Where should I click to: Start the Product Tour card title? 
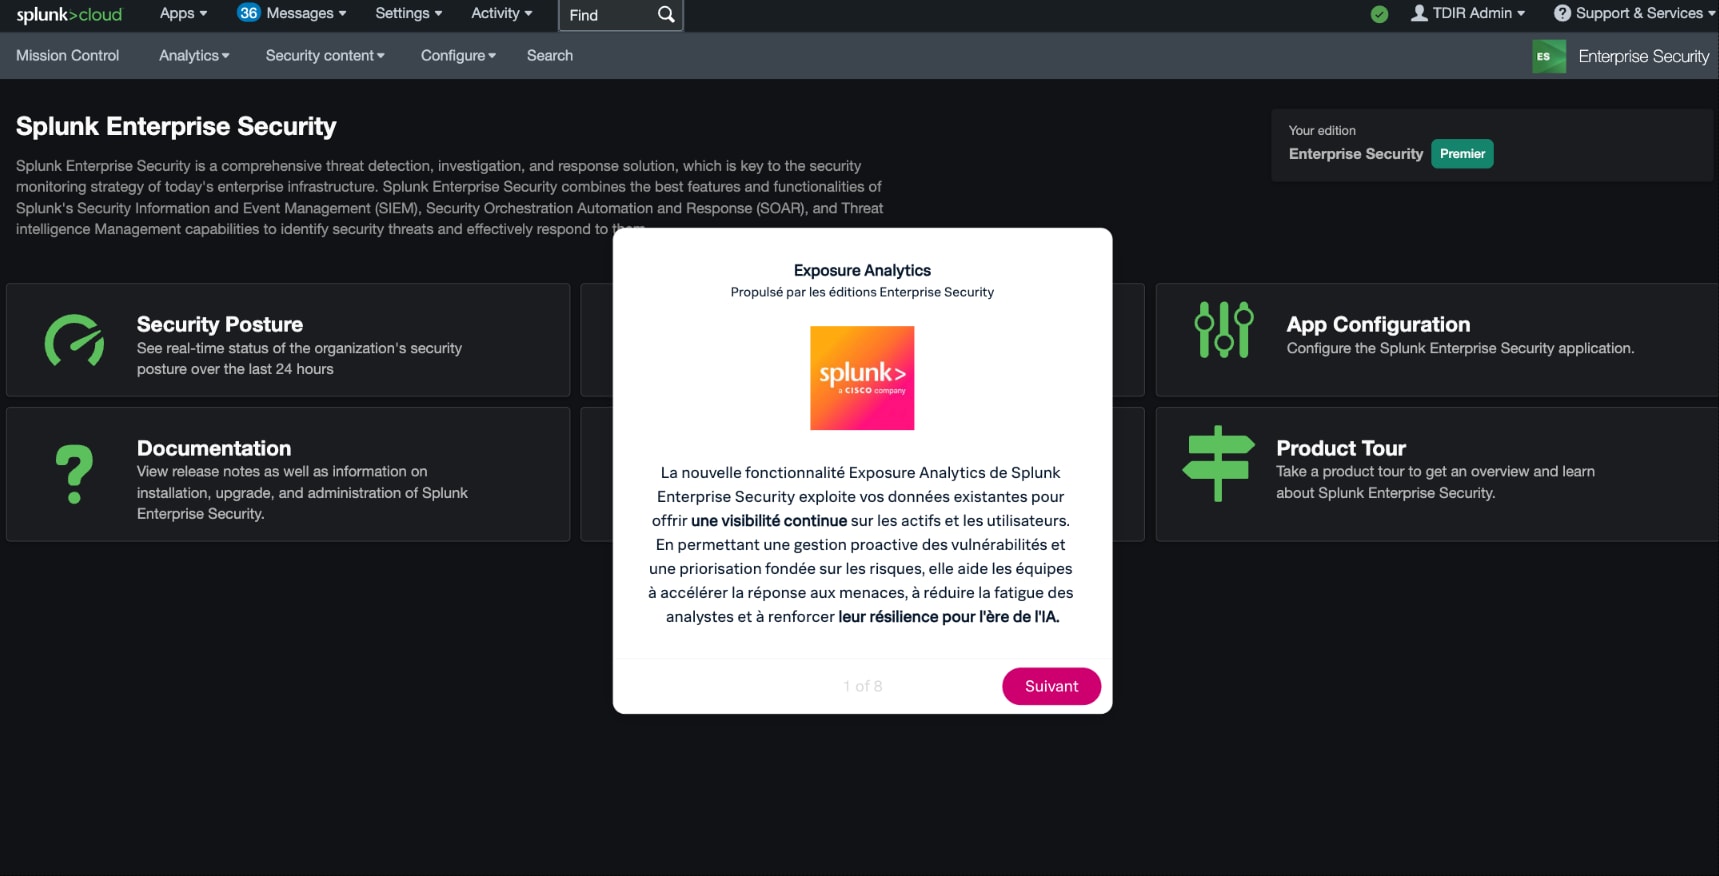[1341, 448]
